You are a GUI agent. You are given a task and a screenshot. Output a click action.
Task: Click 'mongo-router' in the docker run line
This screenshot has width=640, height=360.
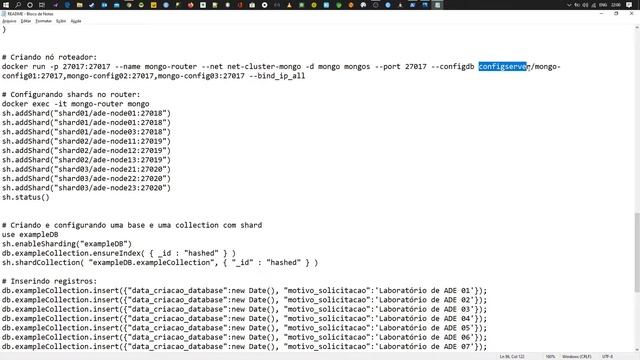click(x=171, y=67)
